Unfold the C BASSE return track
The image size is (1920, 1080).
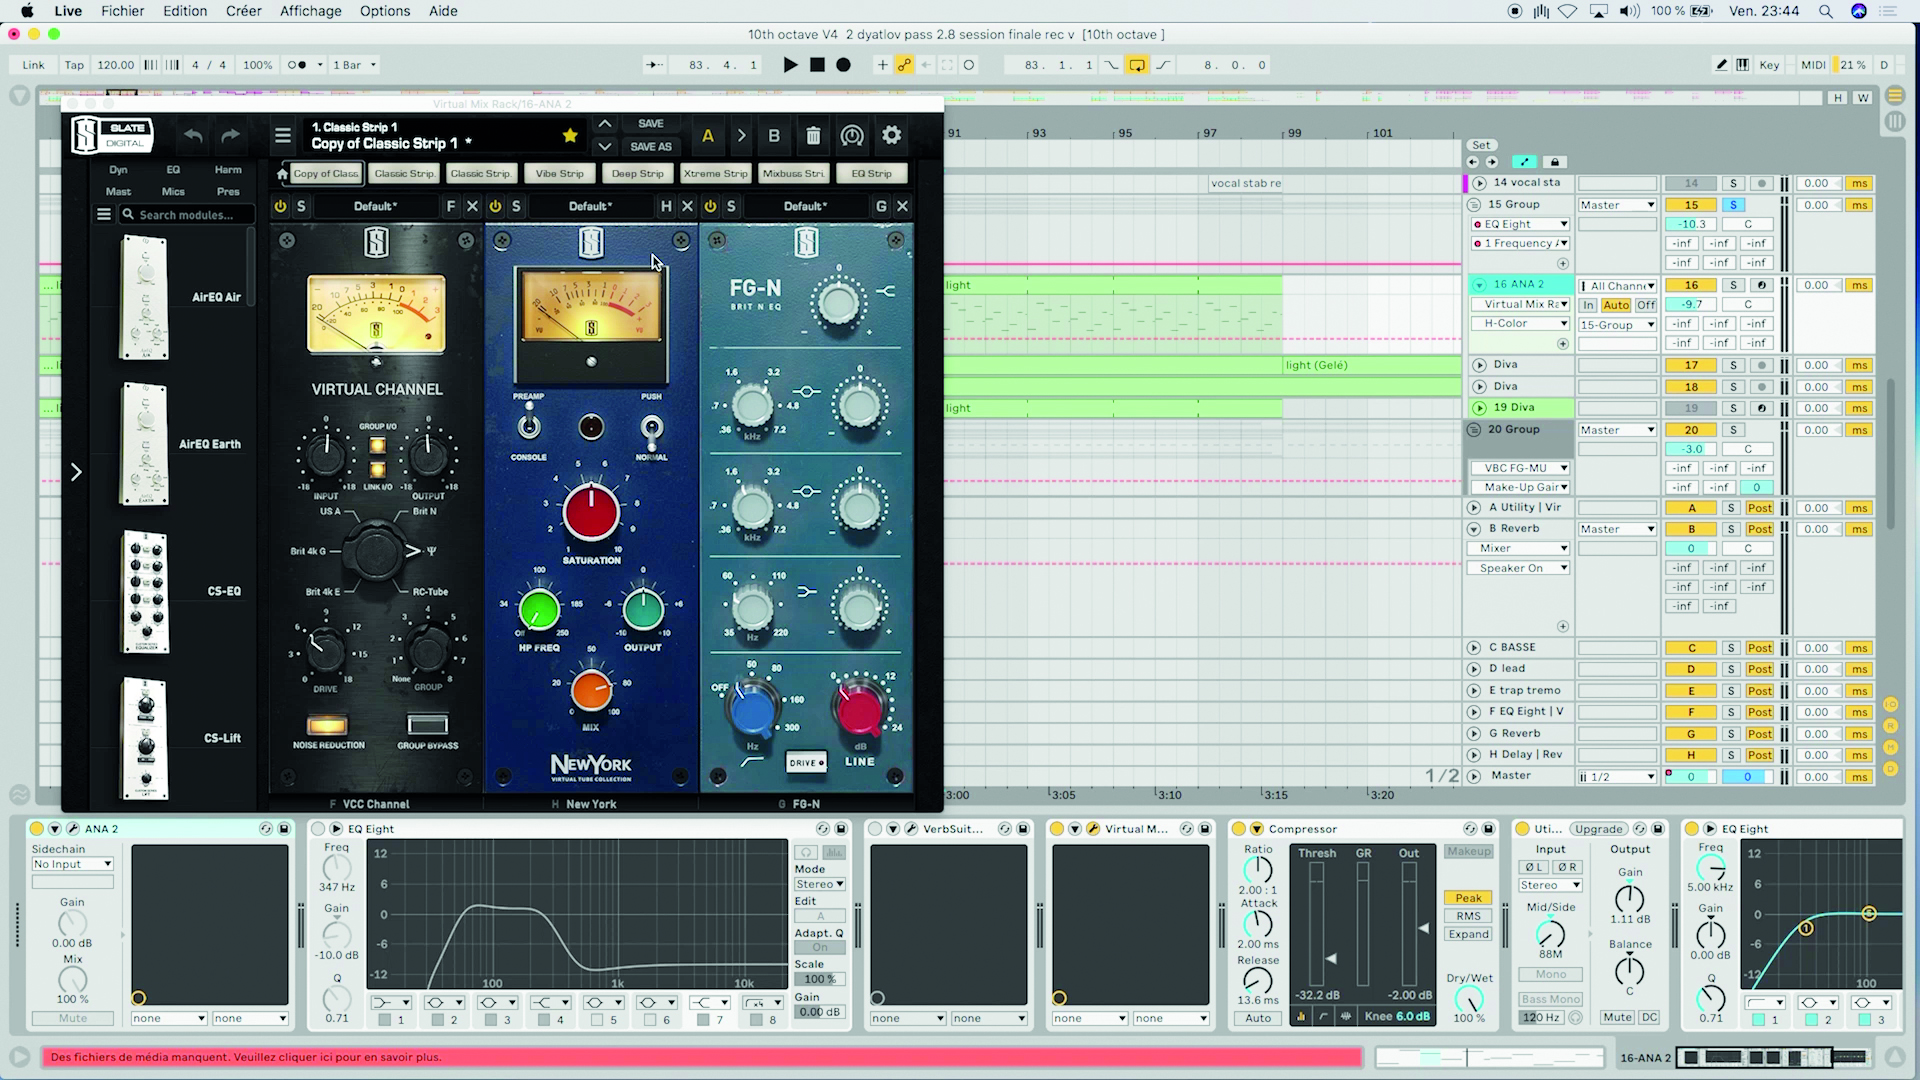(x=1474, y=648)
